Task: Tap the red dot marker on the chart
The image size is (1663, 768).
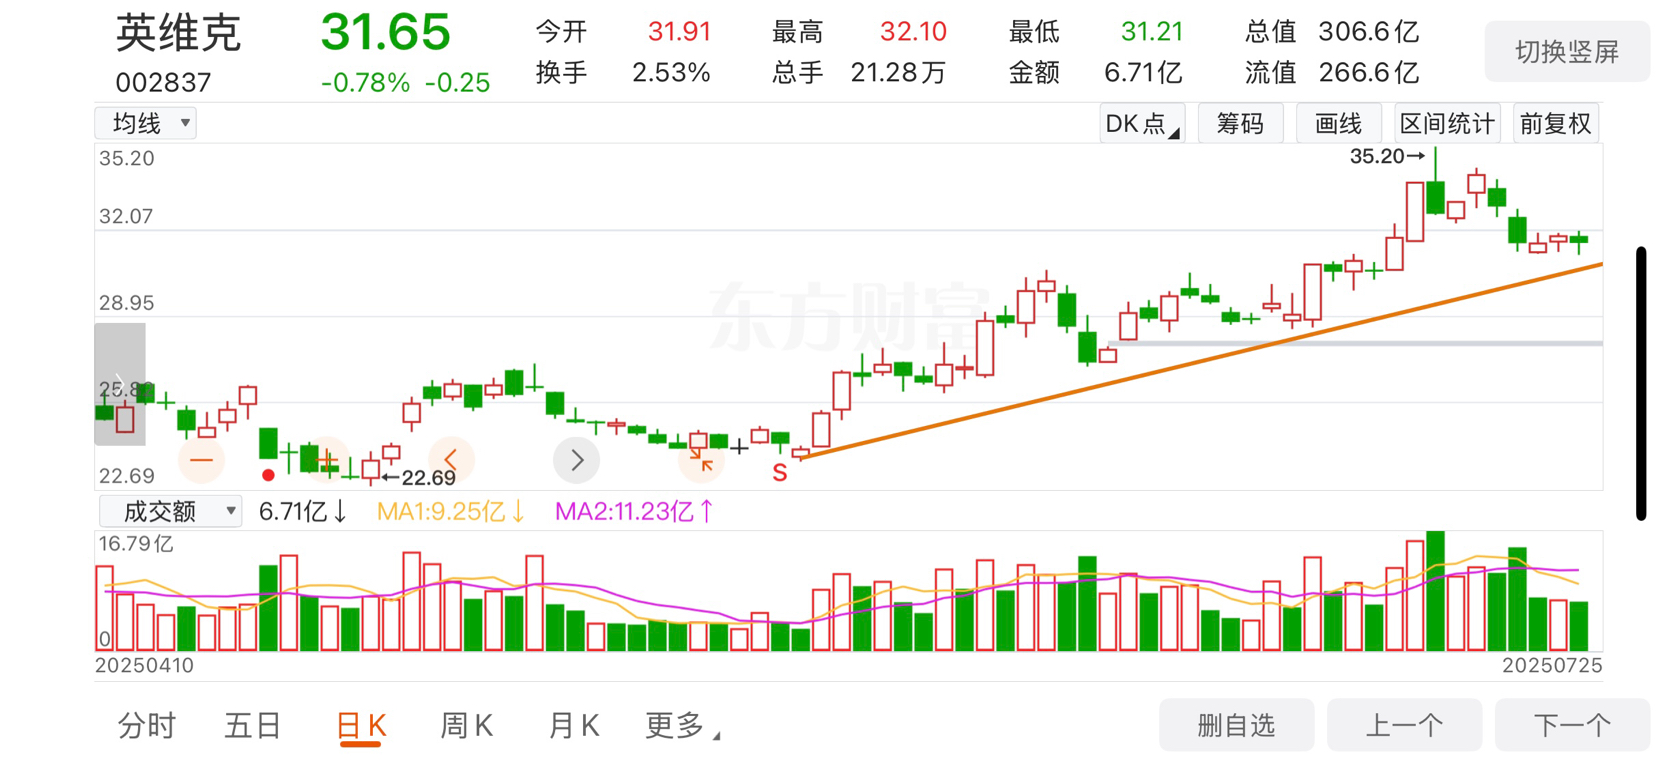Action: coord(267,475)
